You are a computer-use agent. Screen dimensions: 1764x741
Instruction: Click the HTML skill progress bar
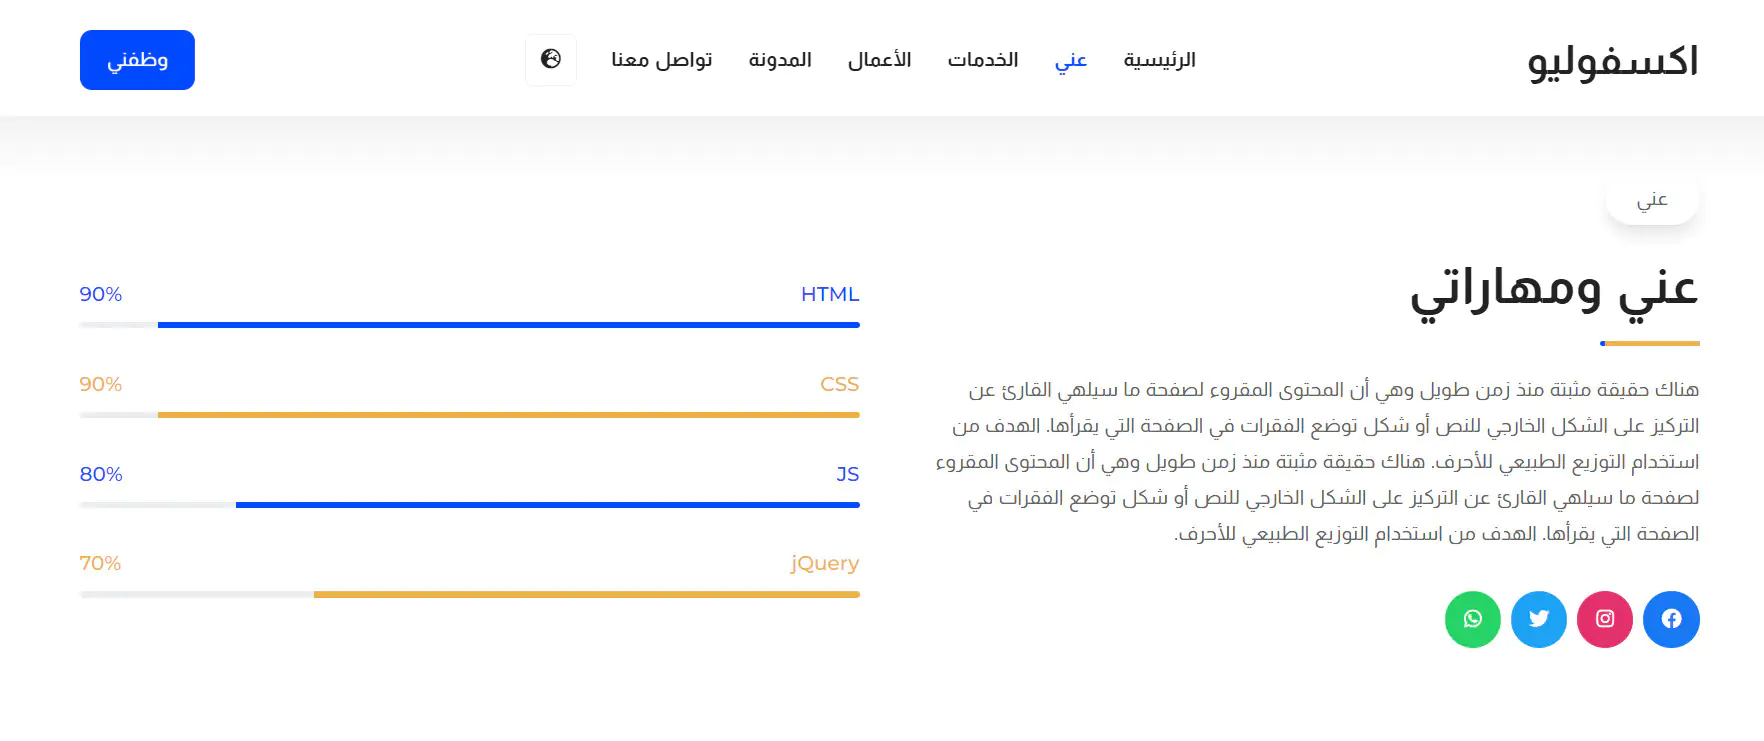(469, 325)
